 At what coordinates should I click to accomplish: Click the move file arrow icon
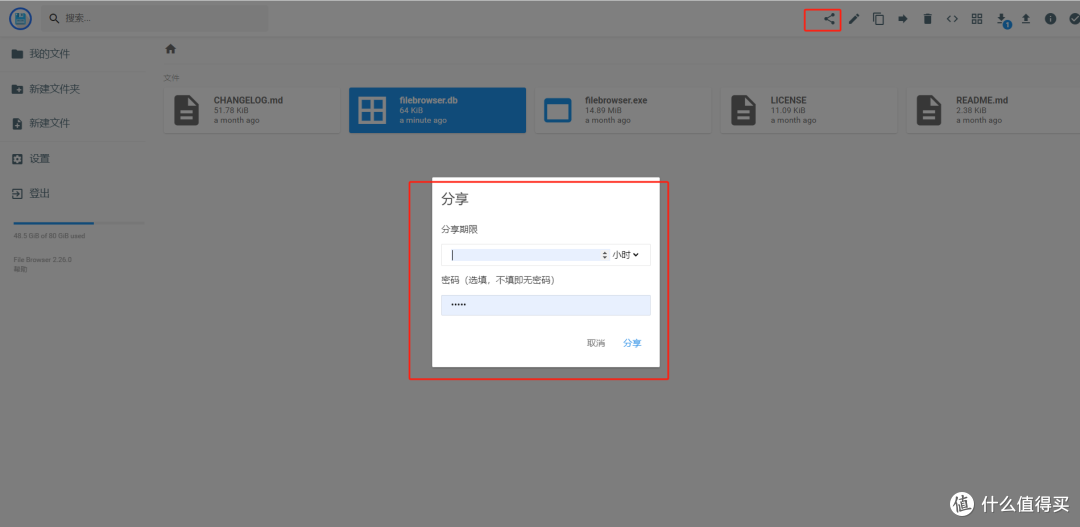(x=903, y=19)
